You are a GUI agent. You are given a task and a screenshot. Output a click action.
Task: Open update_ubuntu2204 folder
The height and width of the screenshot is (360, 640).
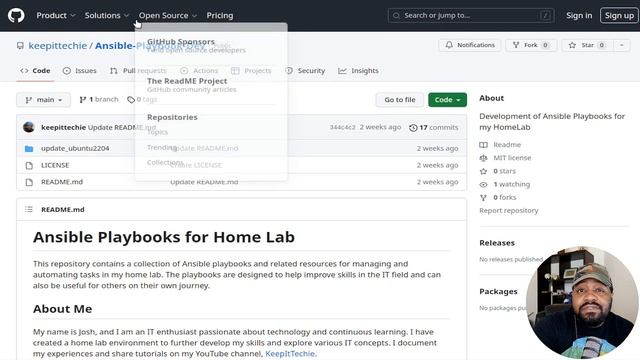pyautogui.click(x=75, y=148)
